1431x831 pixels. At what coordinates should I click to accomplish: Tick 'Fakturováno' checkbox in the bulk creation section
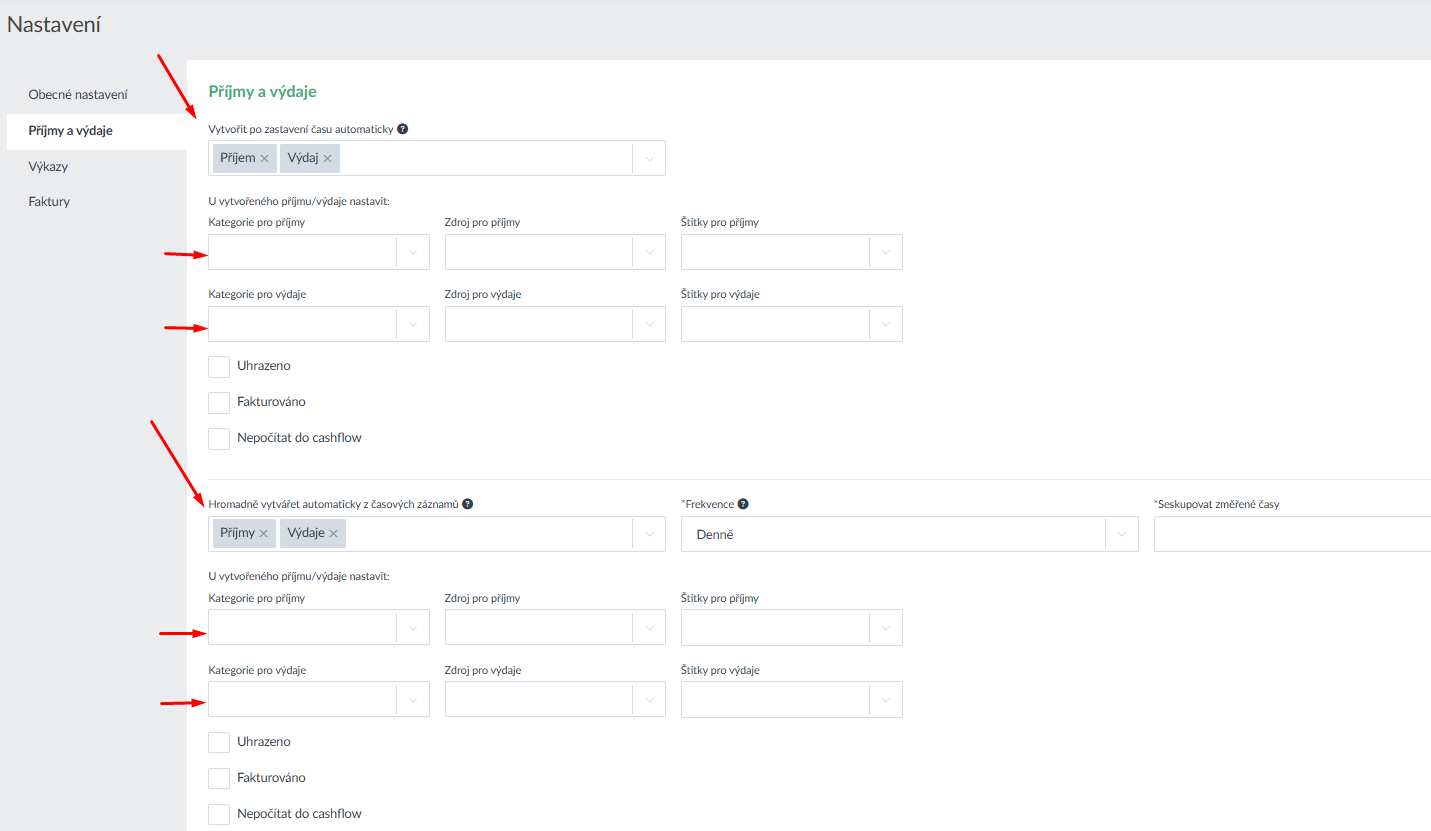pyautogui.click(x=219, y=778)
